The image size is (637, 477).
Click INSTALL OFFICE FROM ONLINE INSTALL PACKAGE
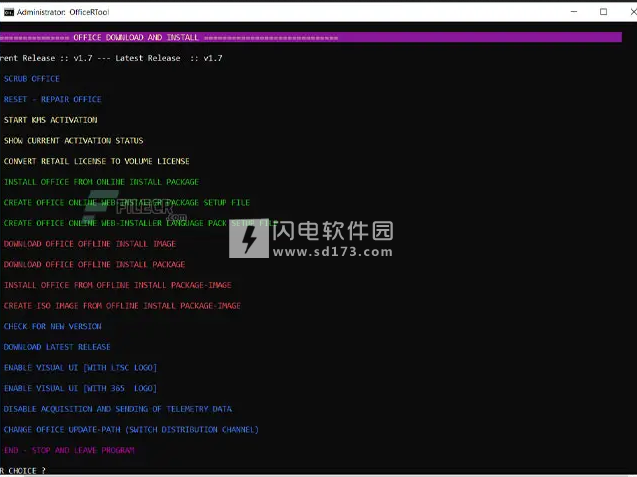point(101,182)
